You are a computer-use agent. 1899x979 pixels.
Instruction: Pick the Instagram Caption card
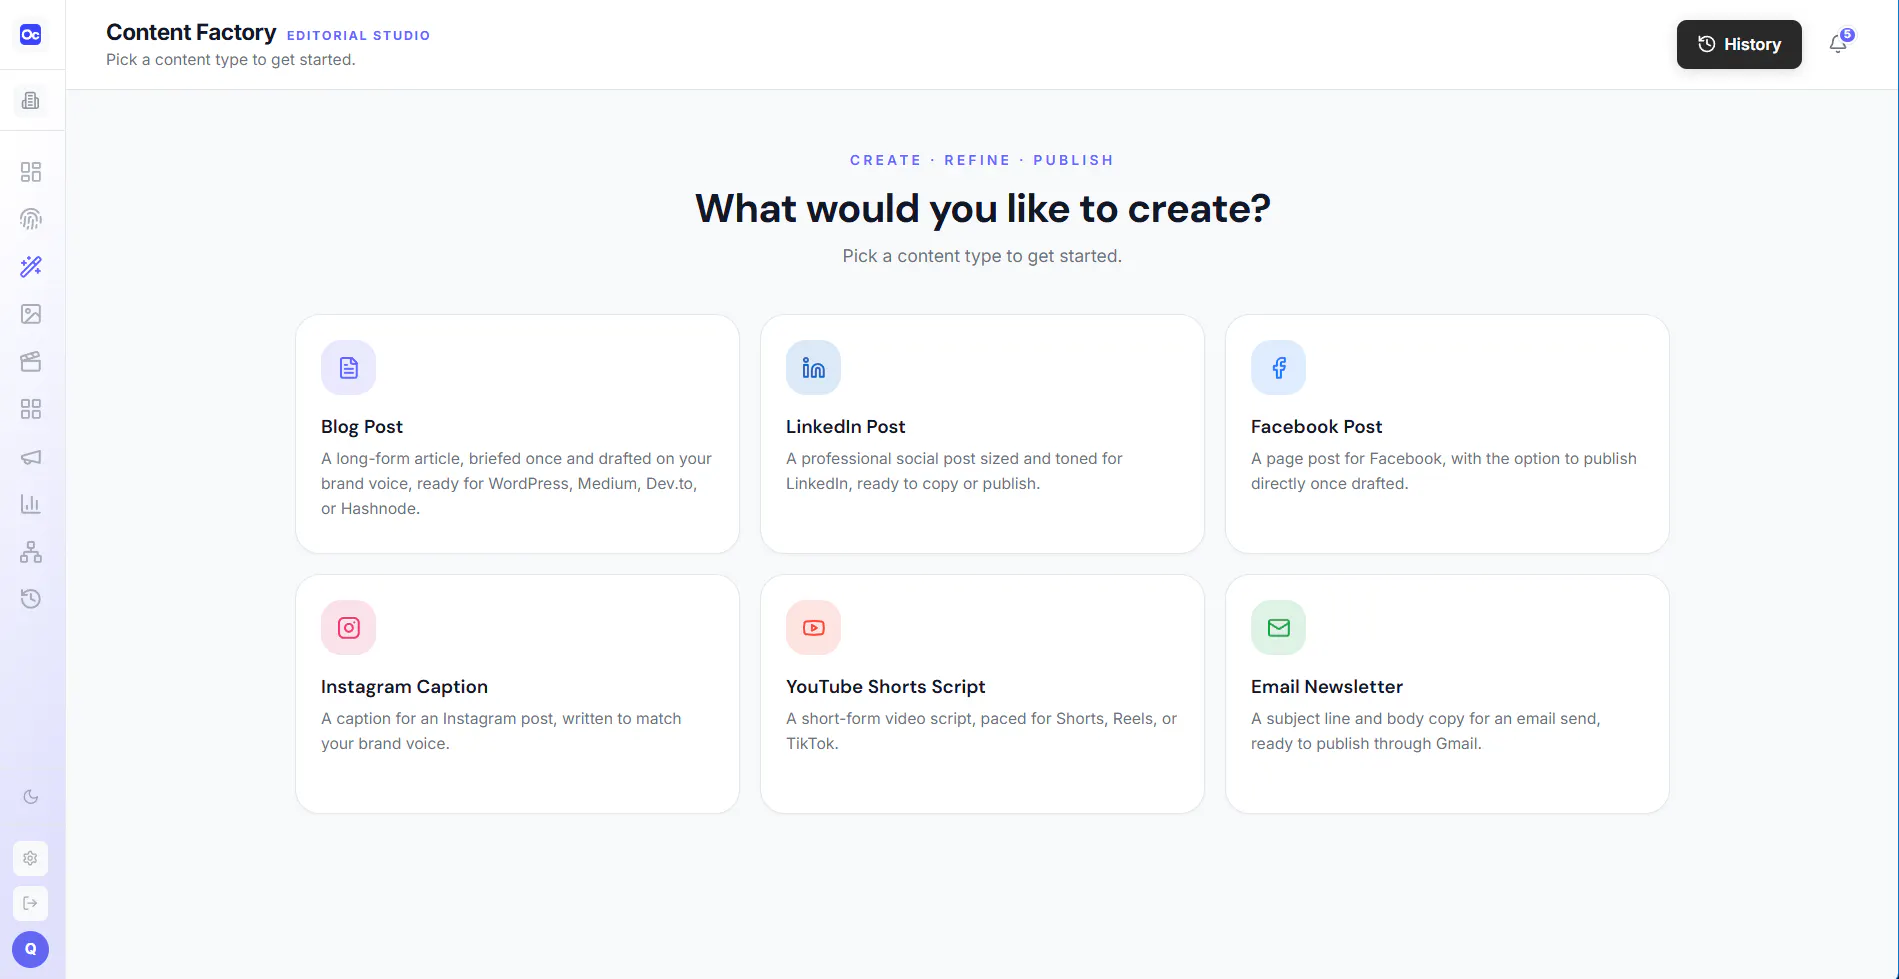(517, 694)
